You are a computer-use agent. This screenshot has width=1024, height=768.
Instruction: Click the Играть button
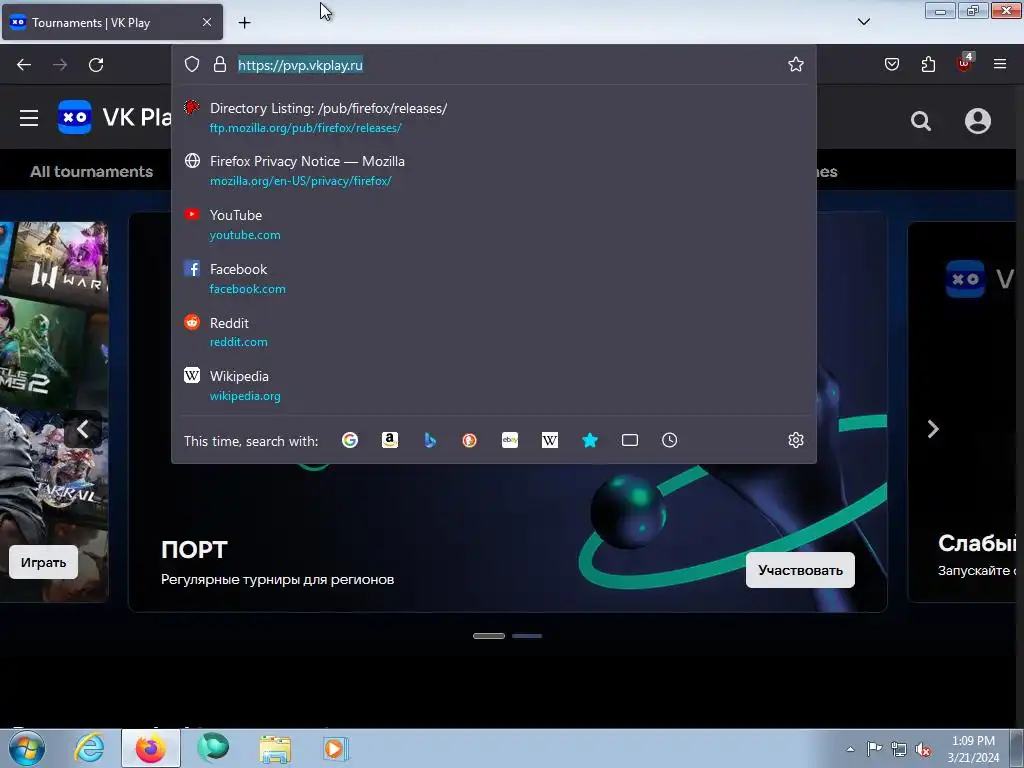pyautogui.click(x=43, y=562)
